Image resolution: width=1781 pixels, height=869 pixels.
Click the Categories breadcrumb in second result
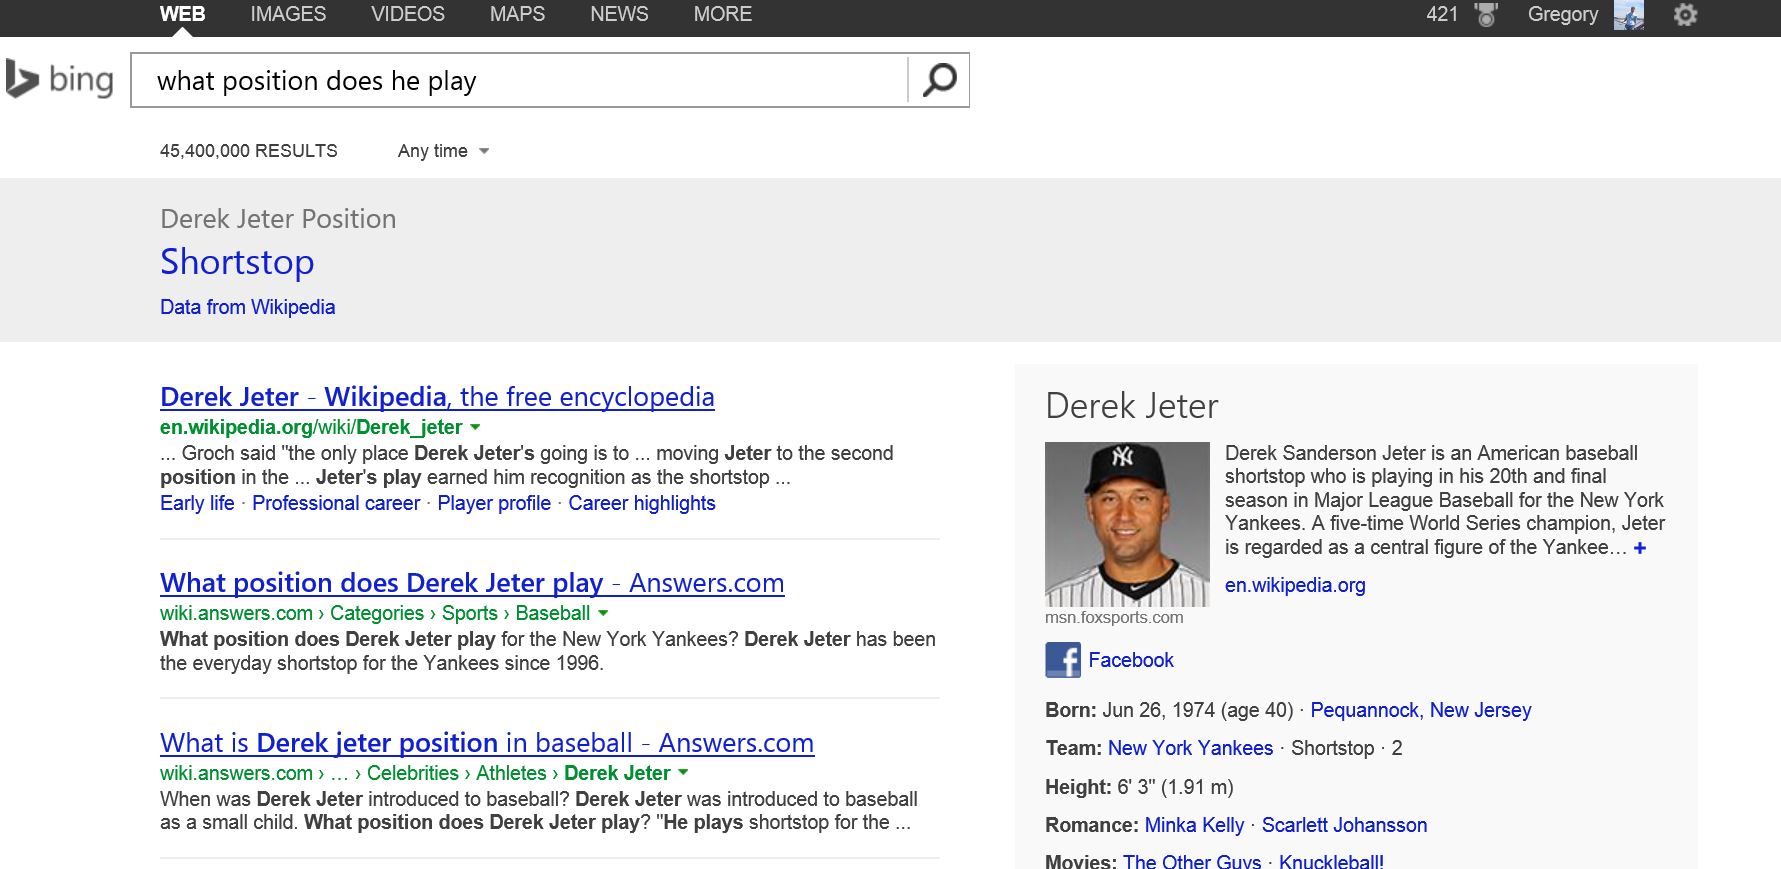377,613
